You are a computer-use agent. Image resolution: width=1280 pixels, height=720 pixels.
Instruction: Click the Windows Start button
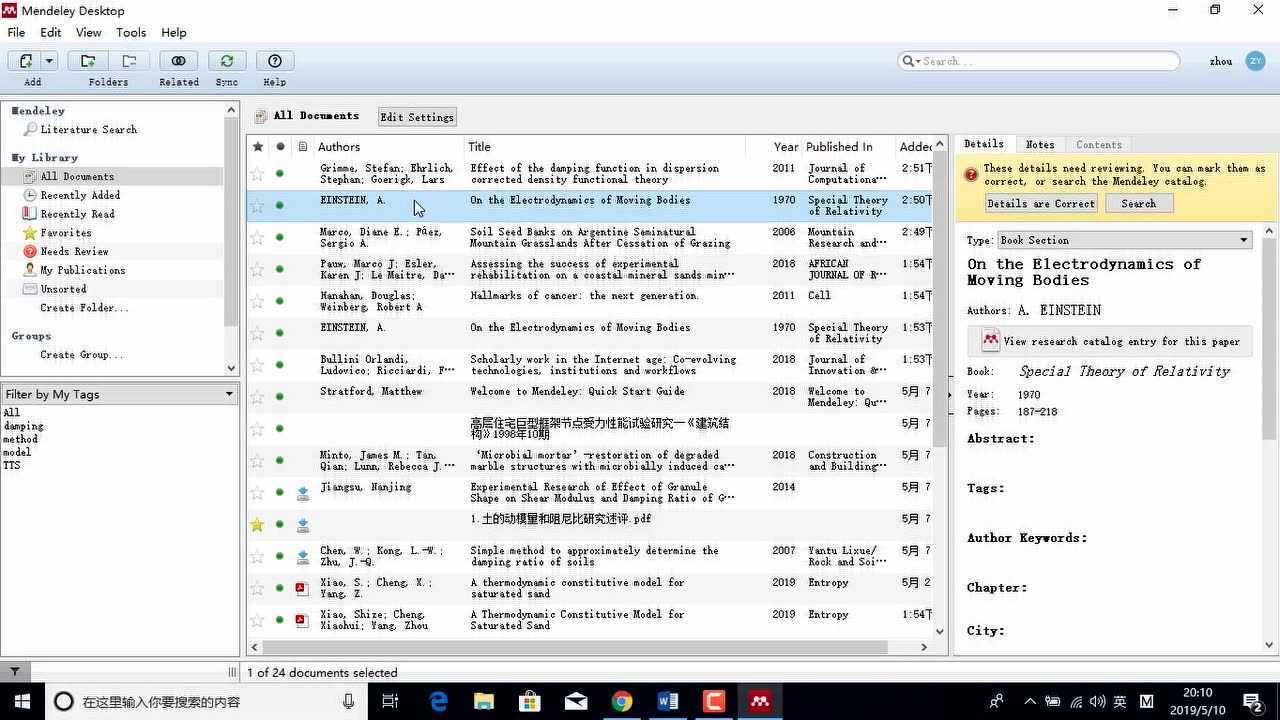[x=22, y=701]
